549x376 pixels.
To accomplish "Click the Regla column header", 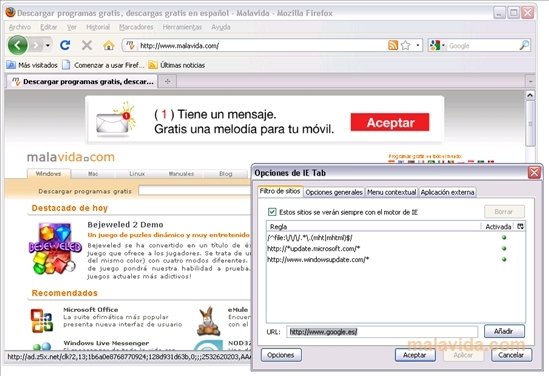I will click(374, 227).
